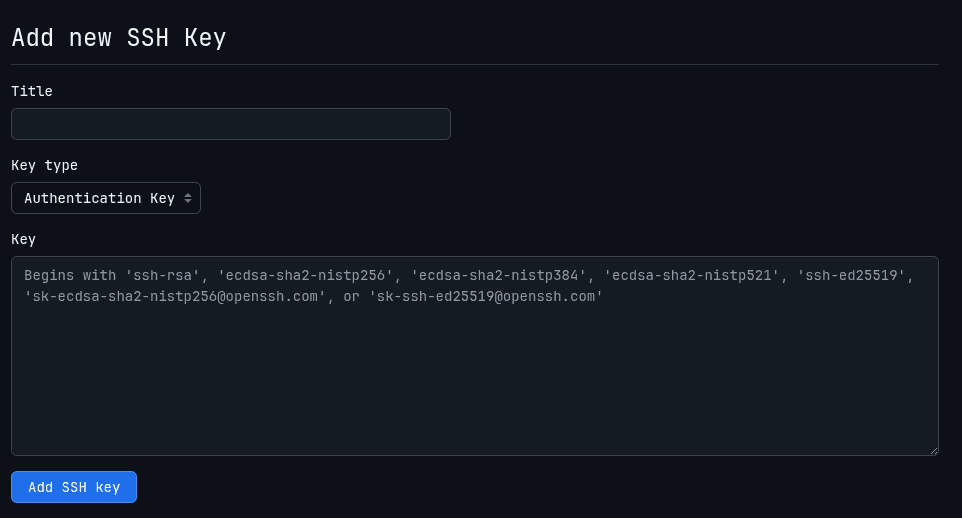Click the "Title" field label
Screen dimensions: 962x518
32,91
